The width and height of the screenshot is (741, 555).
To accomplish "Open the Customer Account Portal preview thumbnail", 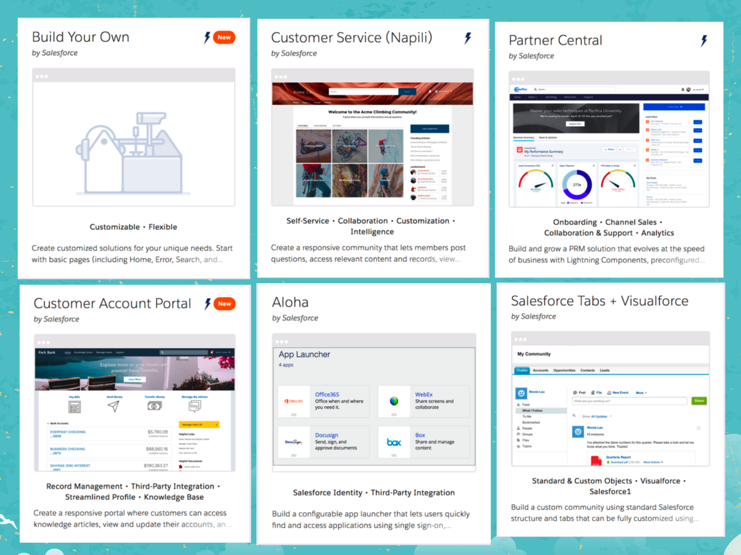I will [135, 403].
